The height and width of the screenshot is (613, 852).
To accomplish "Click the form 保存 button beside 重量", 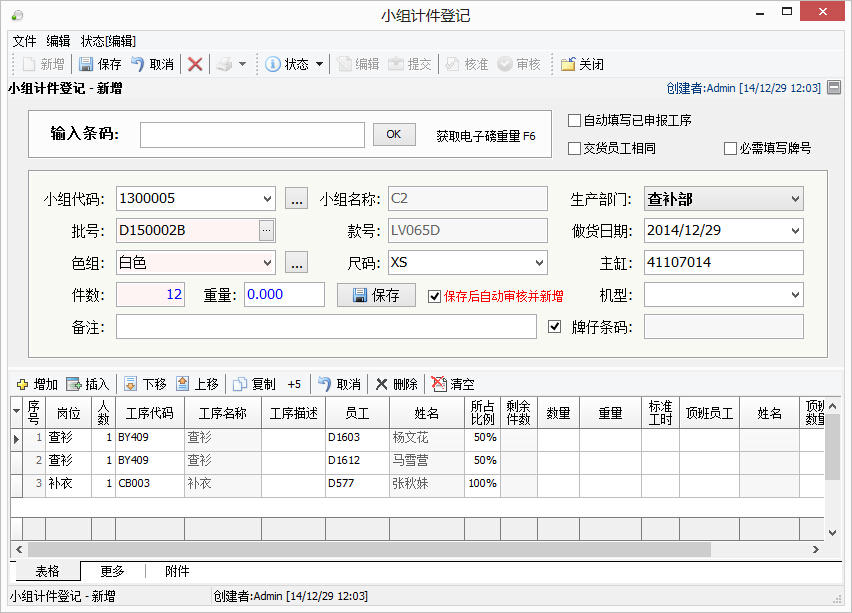I will click(376, 295).
